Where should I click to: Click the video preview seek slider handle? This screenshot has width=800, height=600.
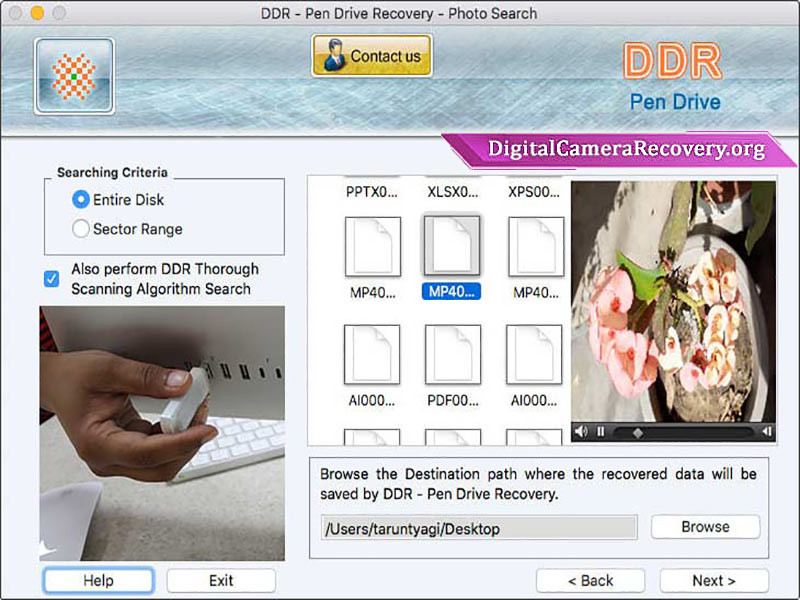637,433
